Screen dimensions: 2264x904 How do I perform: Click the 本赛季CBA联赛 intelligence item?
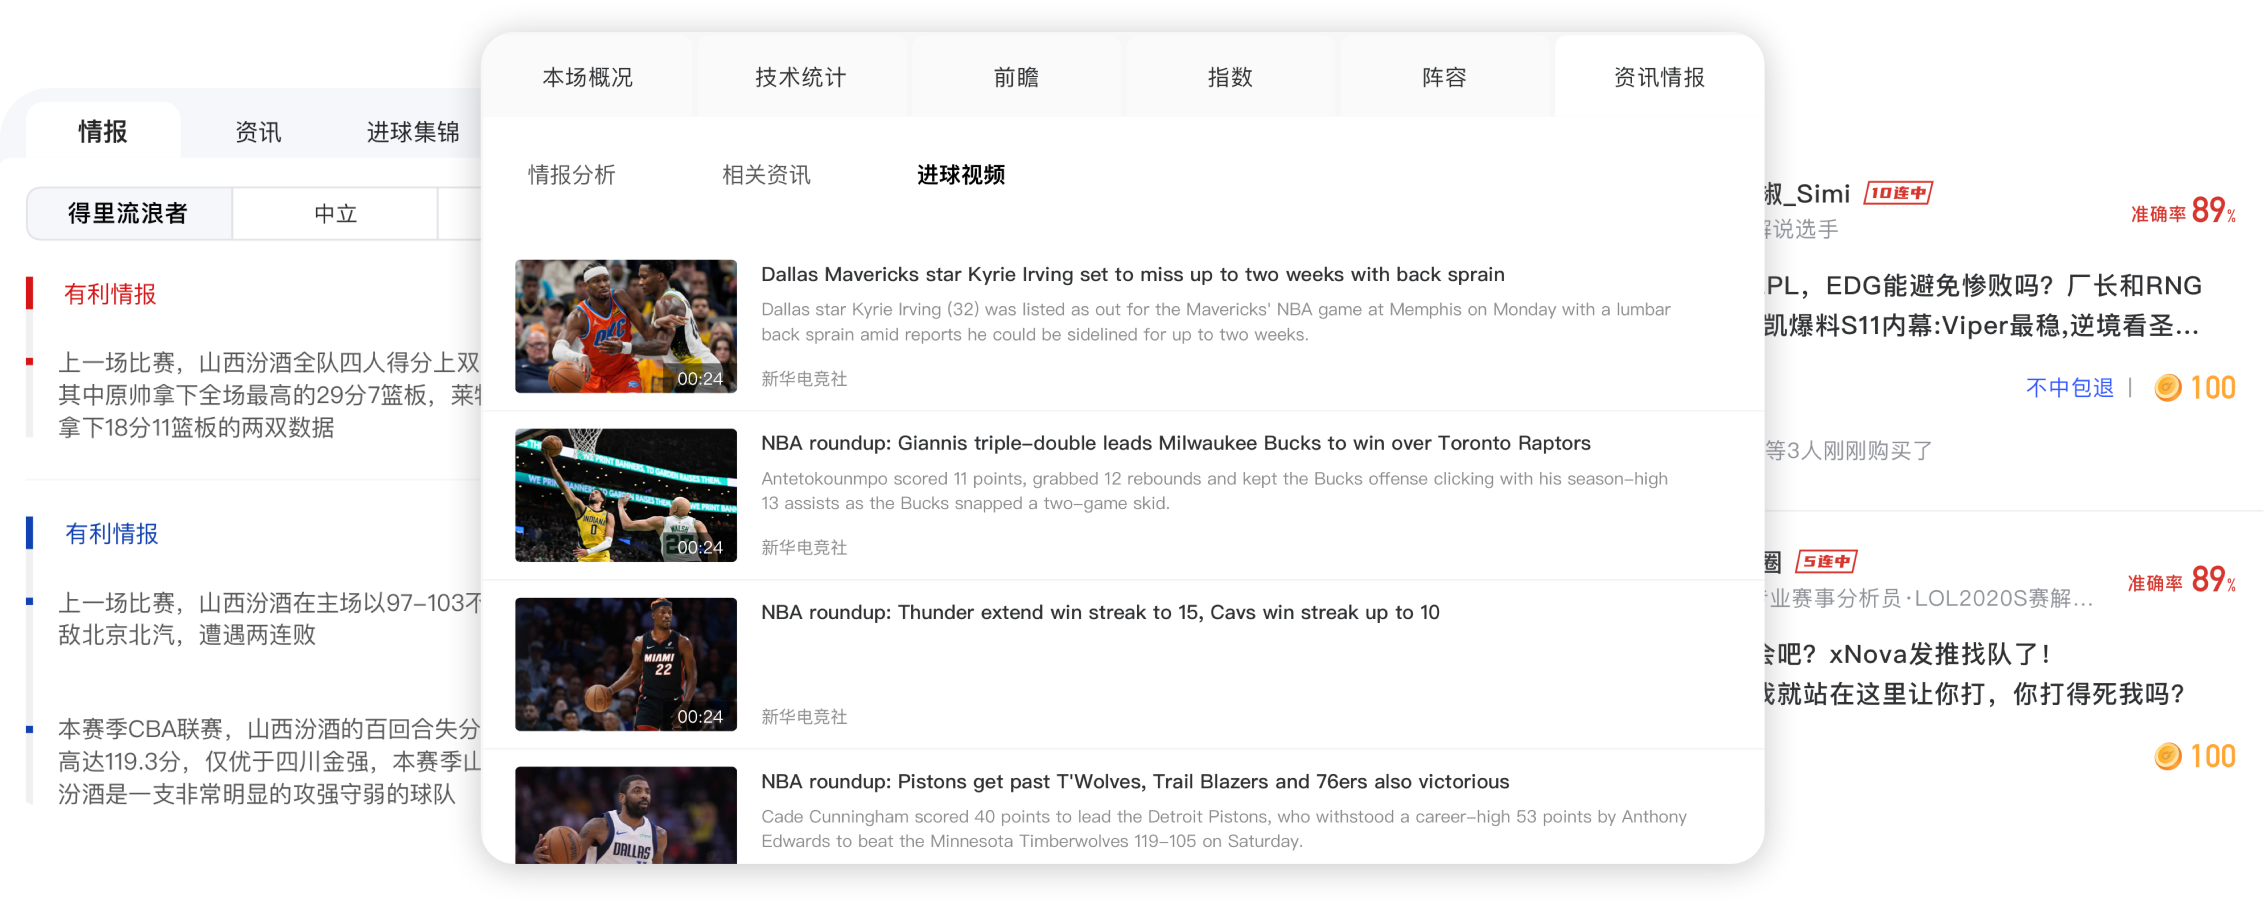(x=269, y=762)
